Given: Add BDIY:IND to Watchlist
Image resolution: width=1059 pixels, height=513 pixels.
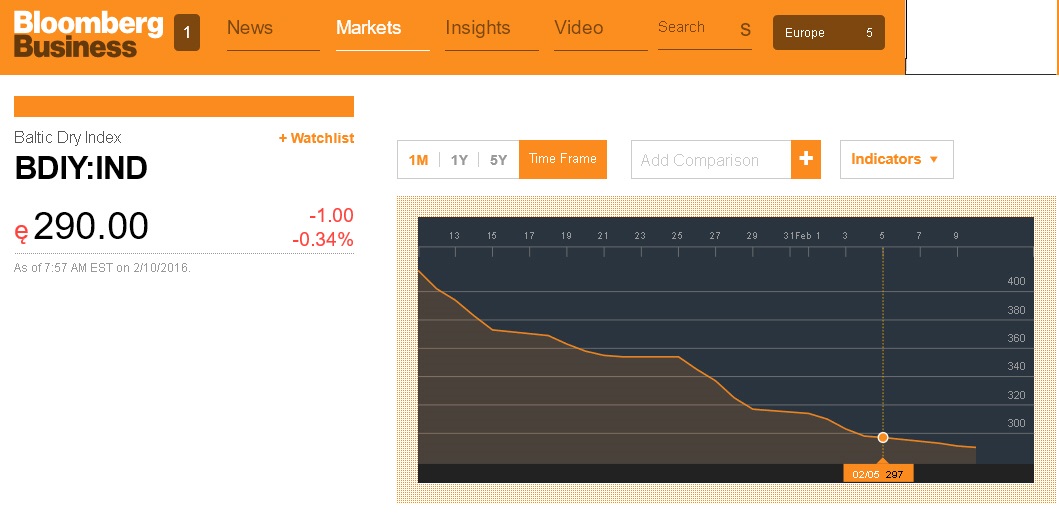Looking at the screenshot, I should click(x=316, y=138).
